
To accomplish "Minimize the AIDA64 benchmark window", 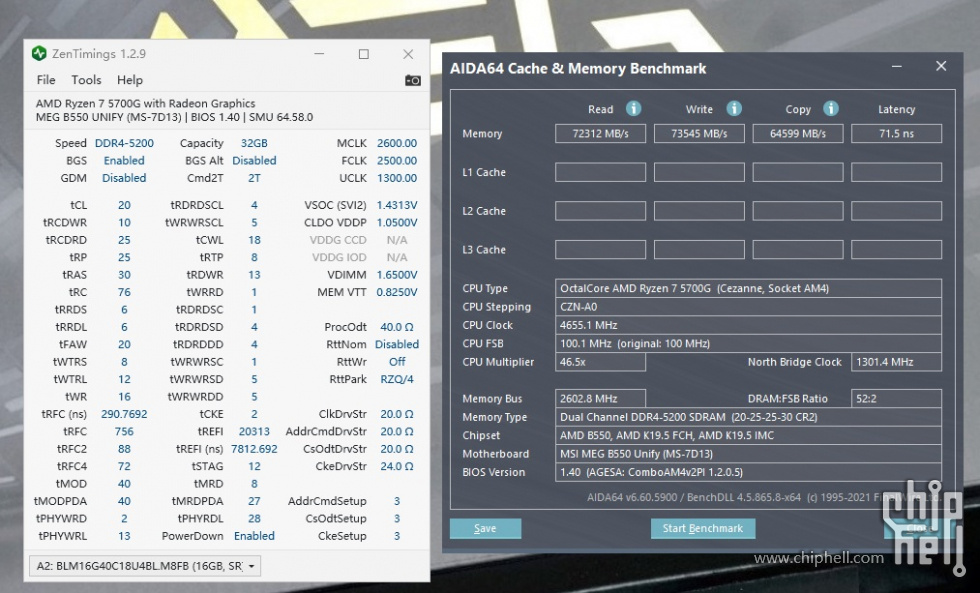I will pyautogui.click(x=897, y=66).
